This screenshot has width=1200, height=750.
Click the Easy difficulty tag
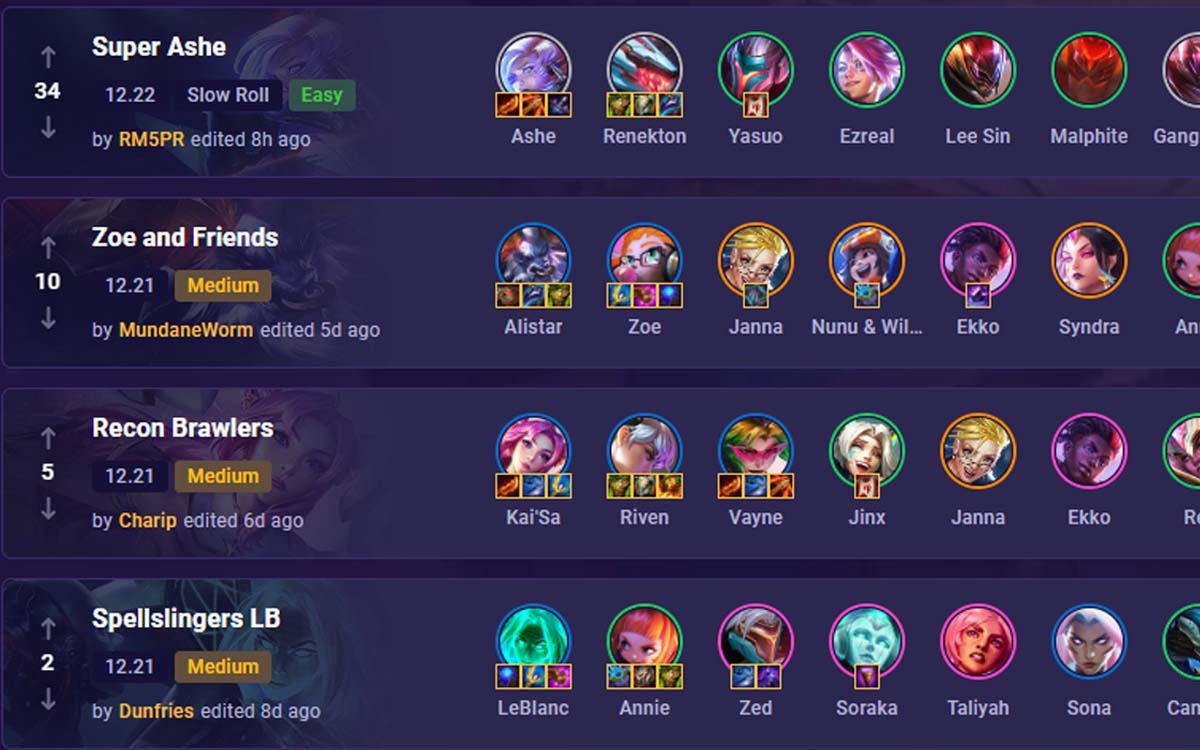322,95
